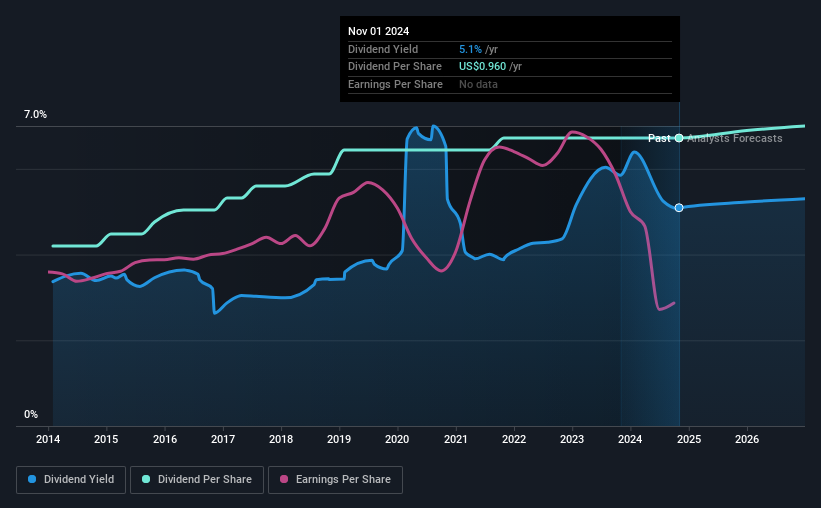Click the 2014 x-axis label

48,439
